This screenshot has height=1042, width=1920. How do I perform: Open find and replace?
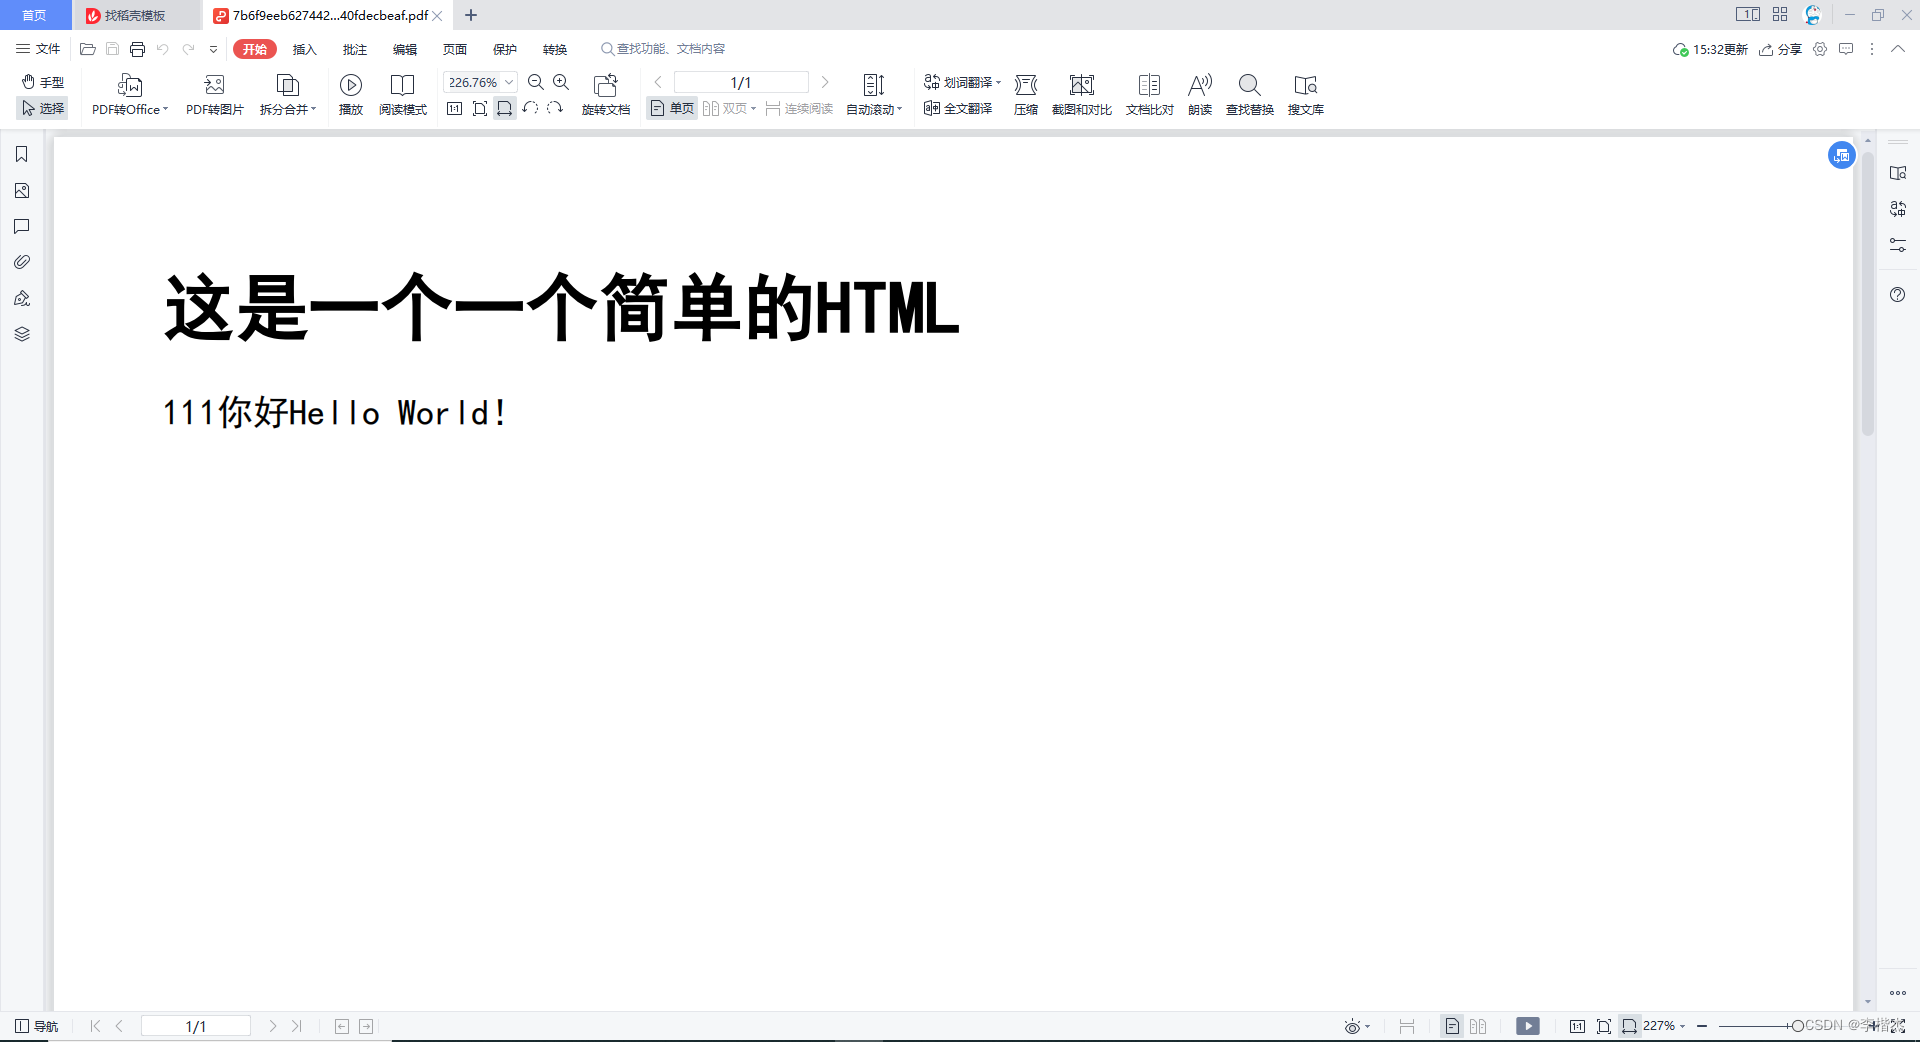tap(1250, 95)
